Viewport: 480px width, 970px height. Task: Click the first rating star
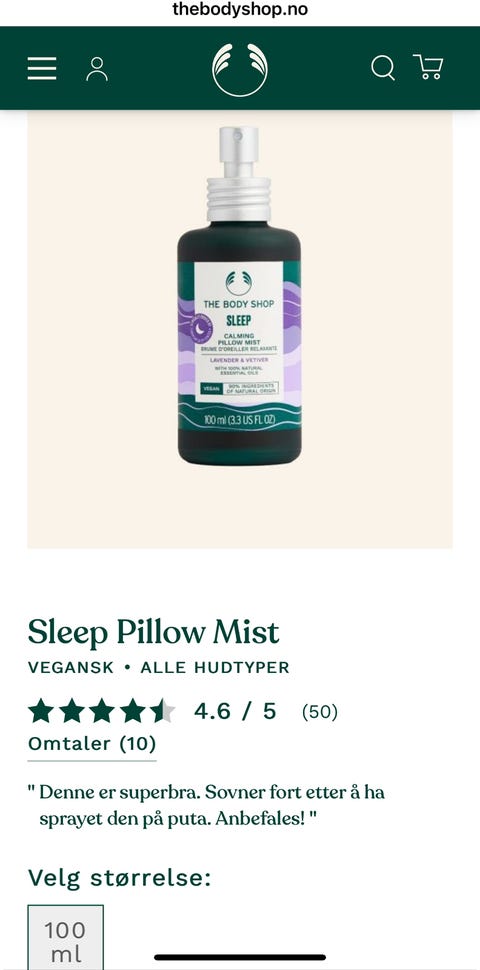41,711
